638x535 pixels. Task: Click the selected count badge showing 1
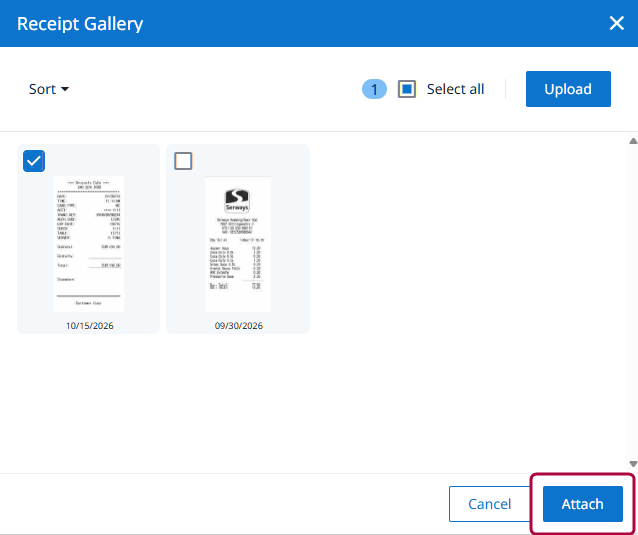pos(374,89)
